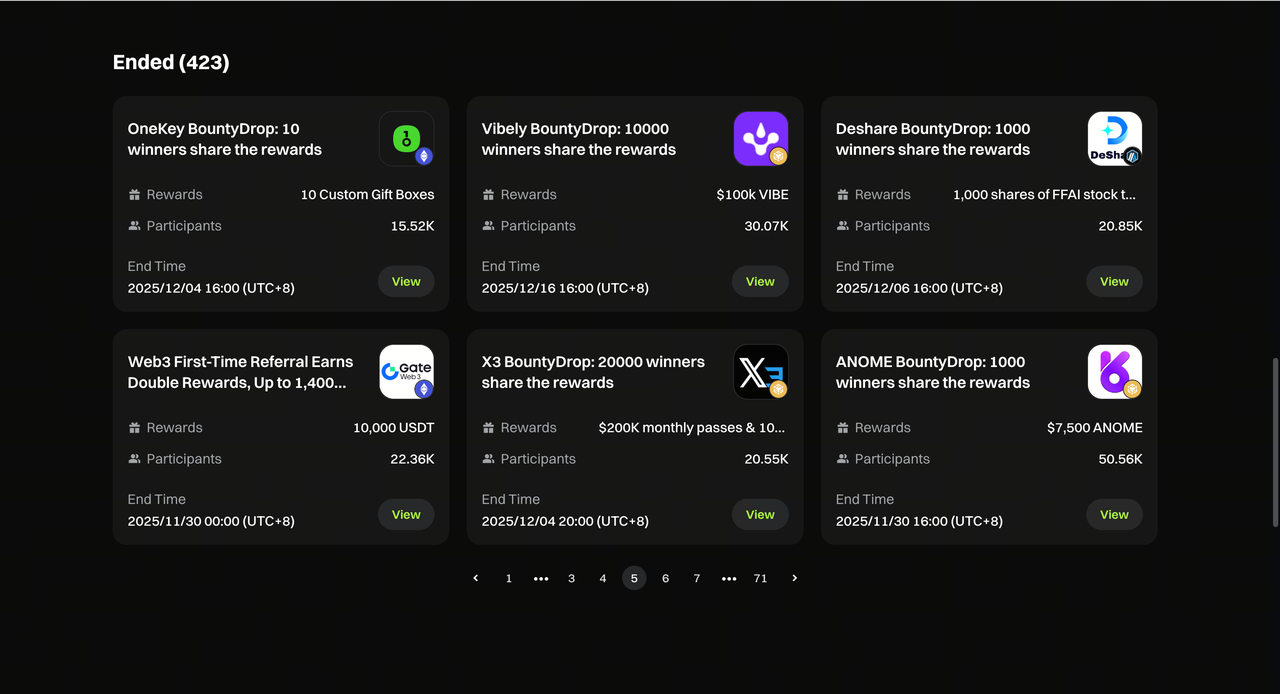Go to next page using right arrow
The image size is (1280, 694).
pyautogui.click(x=795, y=578)
